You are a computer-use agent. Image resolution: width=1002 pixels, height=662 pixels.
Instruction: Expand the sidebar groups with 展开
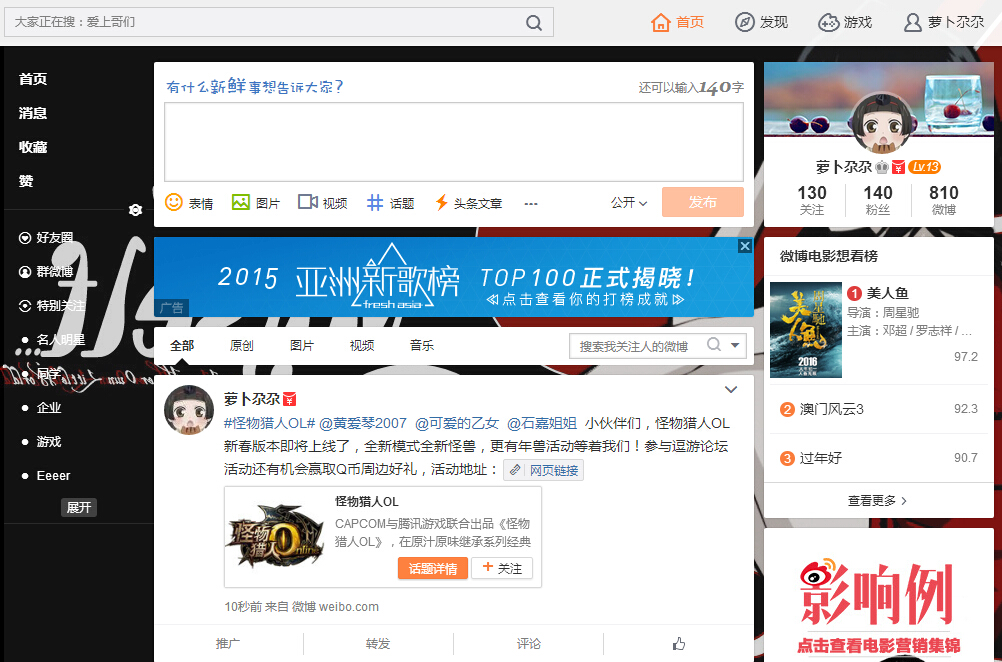point(79,507)
